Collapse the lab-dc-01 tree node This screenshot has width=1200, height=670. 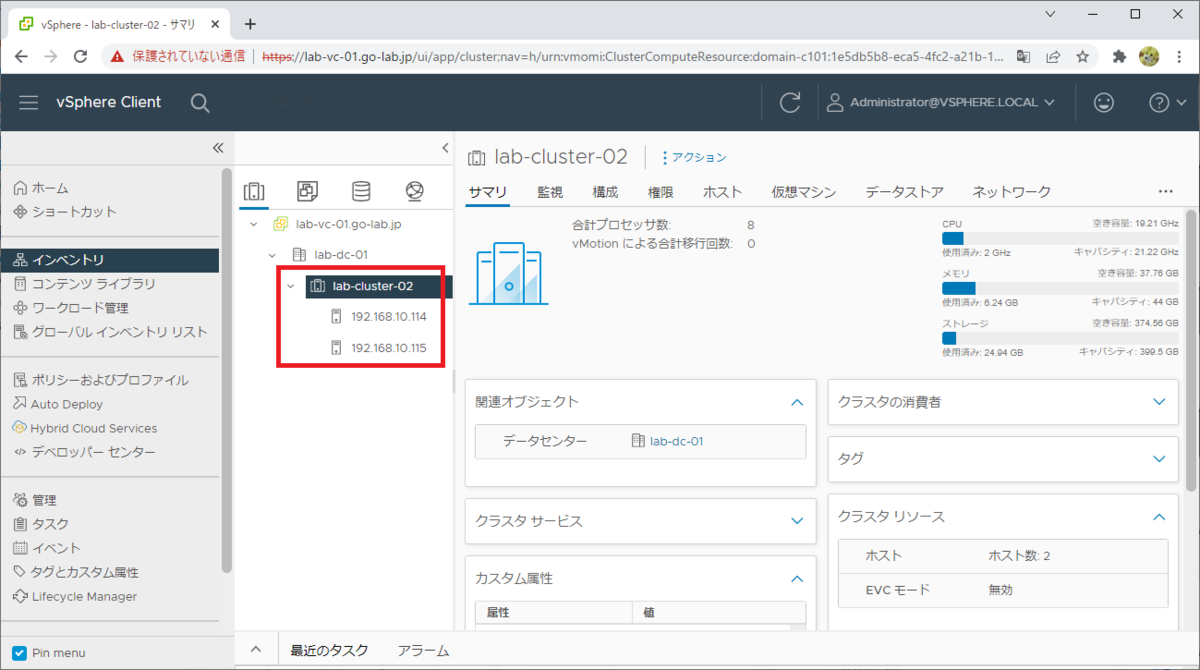272,255
